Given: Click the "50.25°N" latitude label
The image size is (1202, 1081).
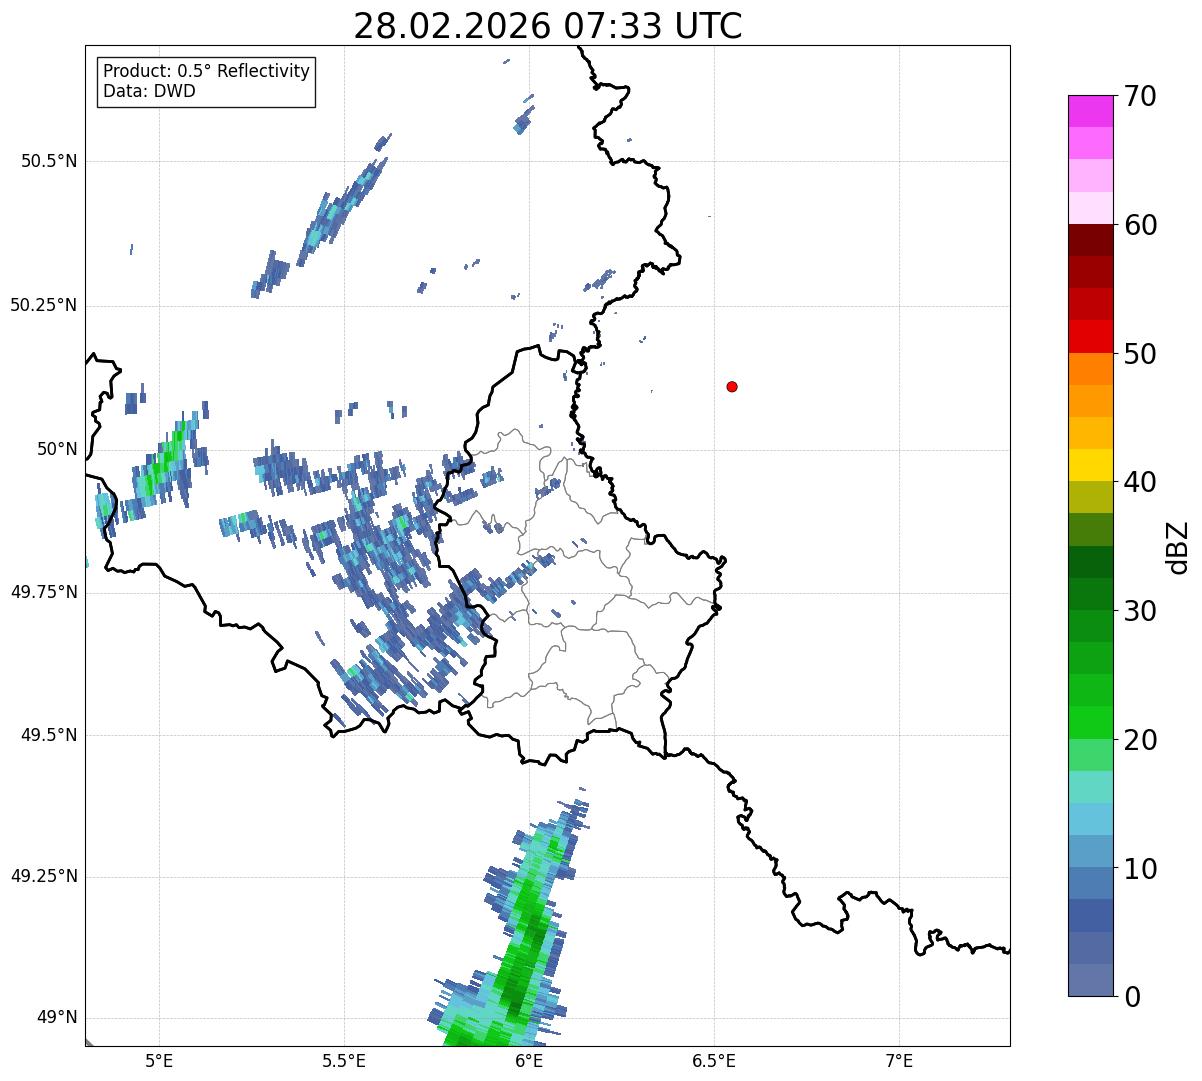Looking at the screenshot, I should (x=44, y=305).
